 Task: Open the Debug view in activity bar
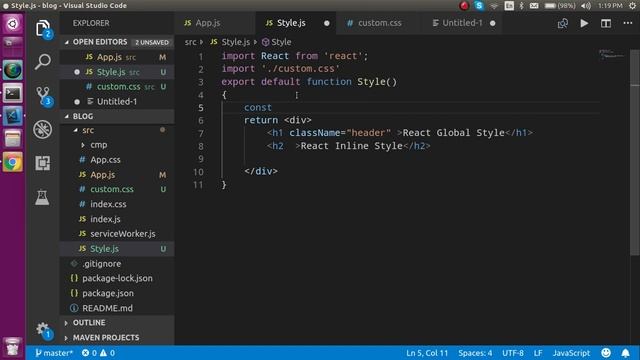[x=42, y=129]
